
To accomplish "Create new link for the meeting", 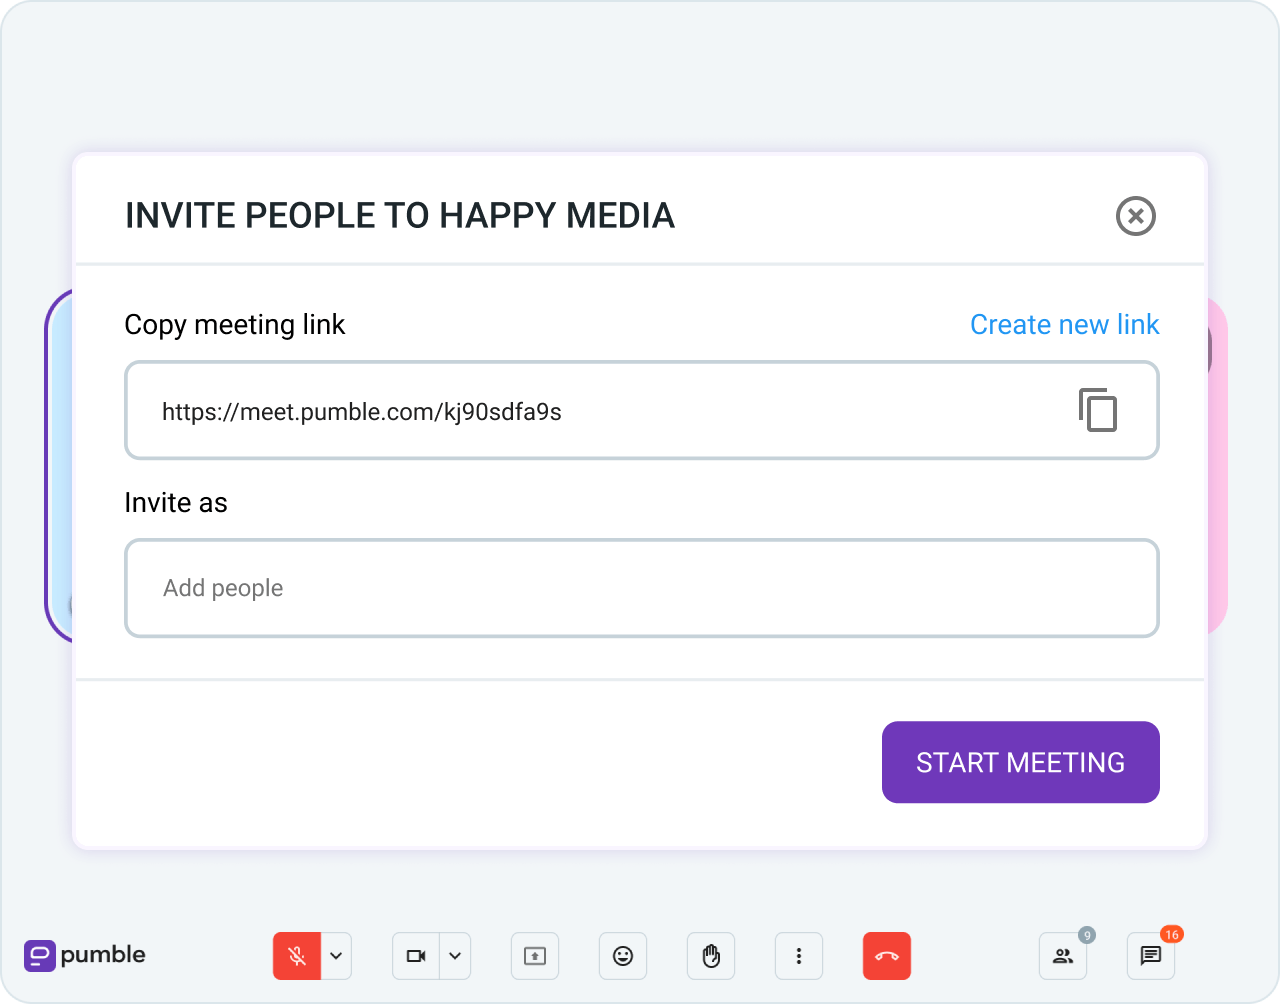I will (1064, 324).
